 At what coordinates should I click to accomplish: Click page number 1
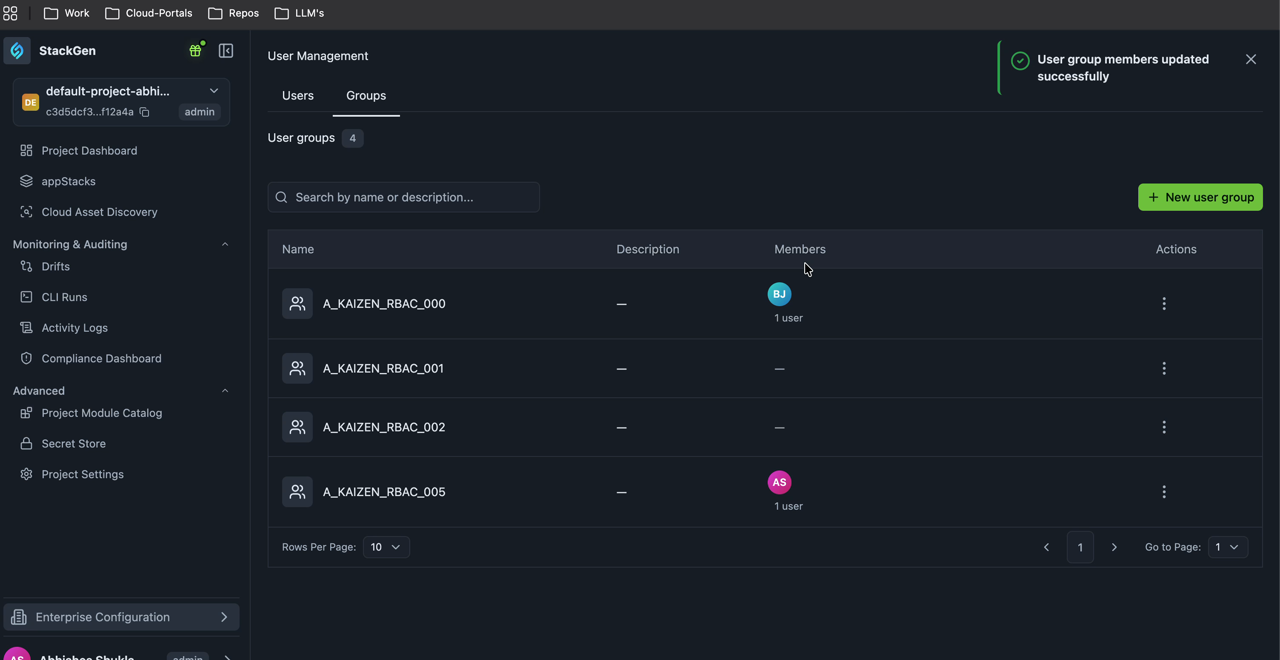point(1080,547)
